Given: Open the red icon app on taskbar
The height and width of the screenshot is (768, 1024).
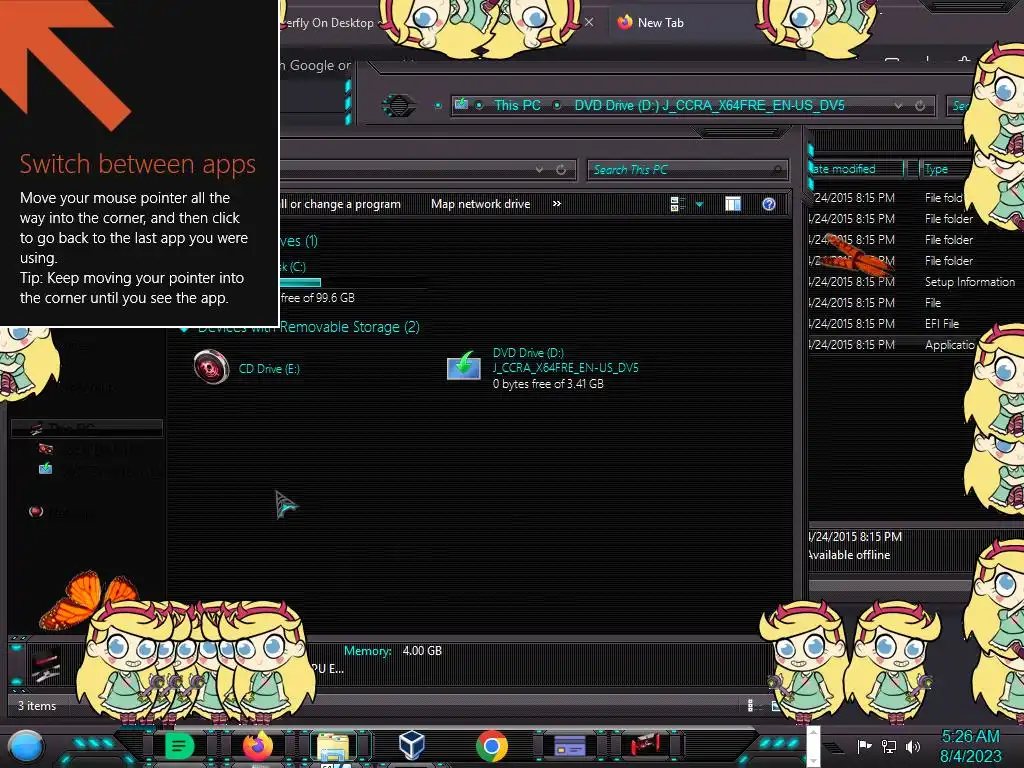Looking at the screenshot, I should pos(646,744).
